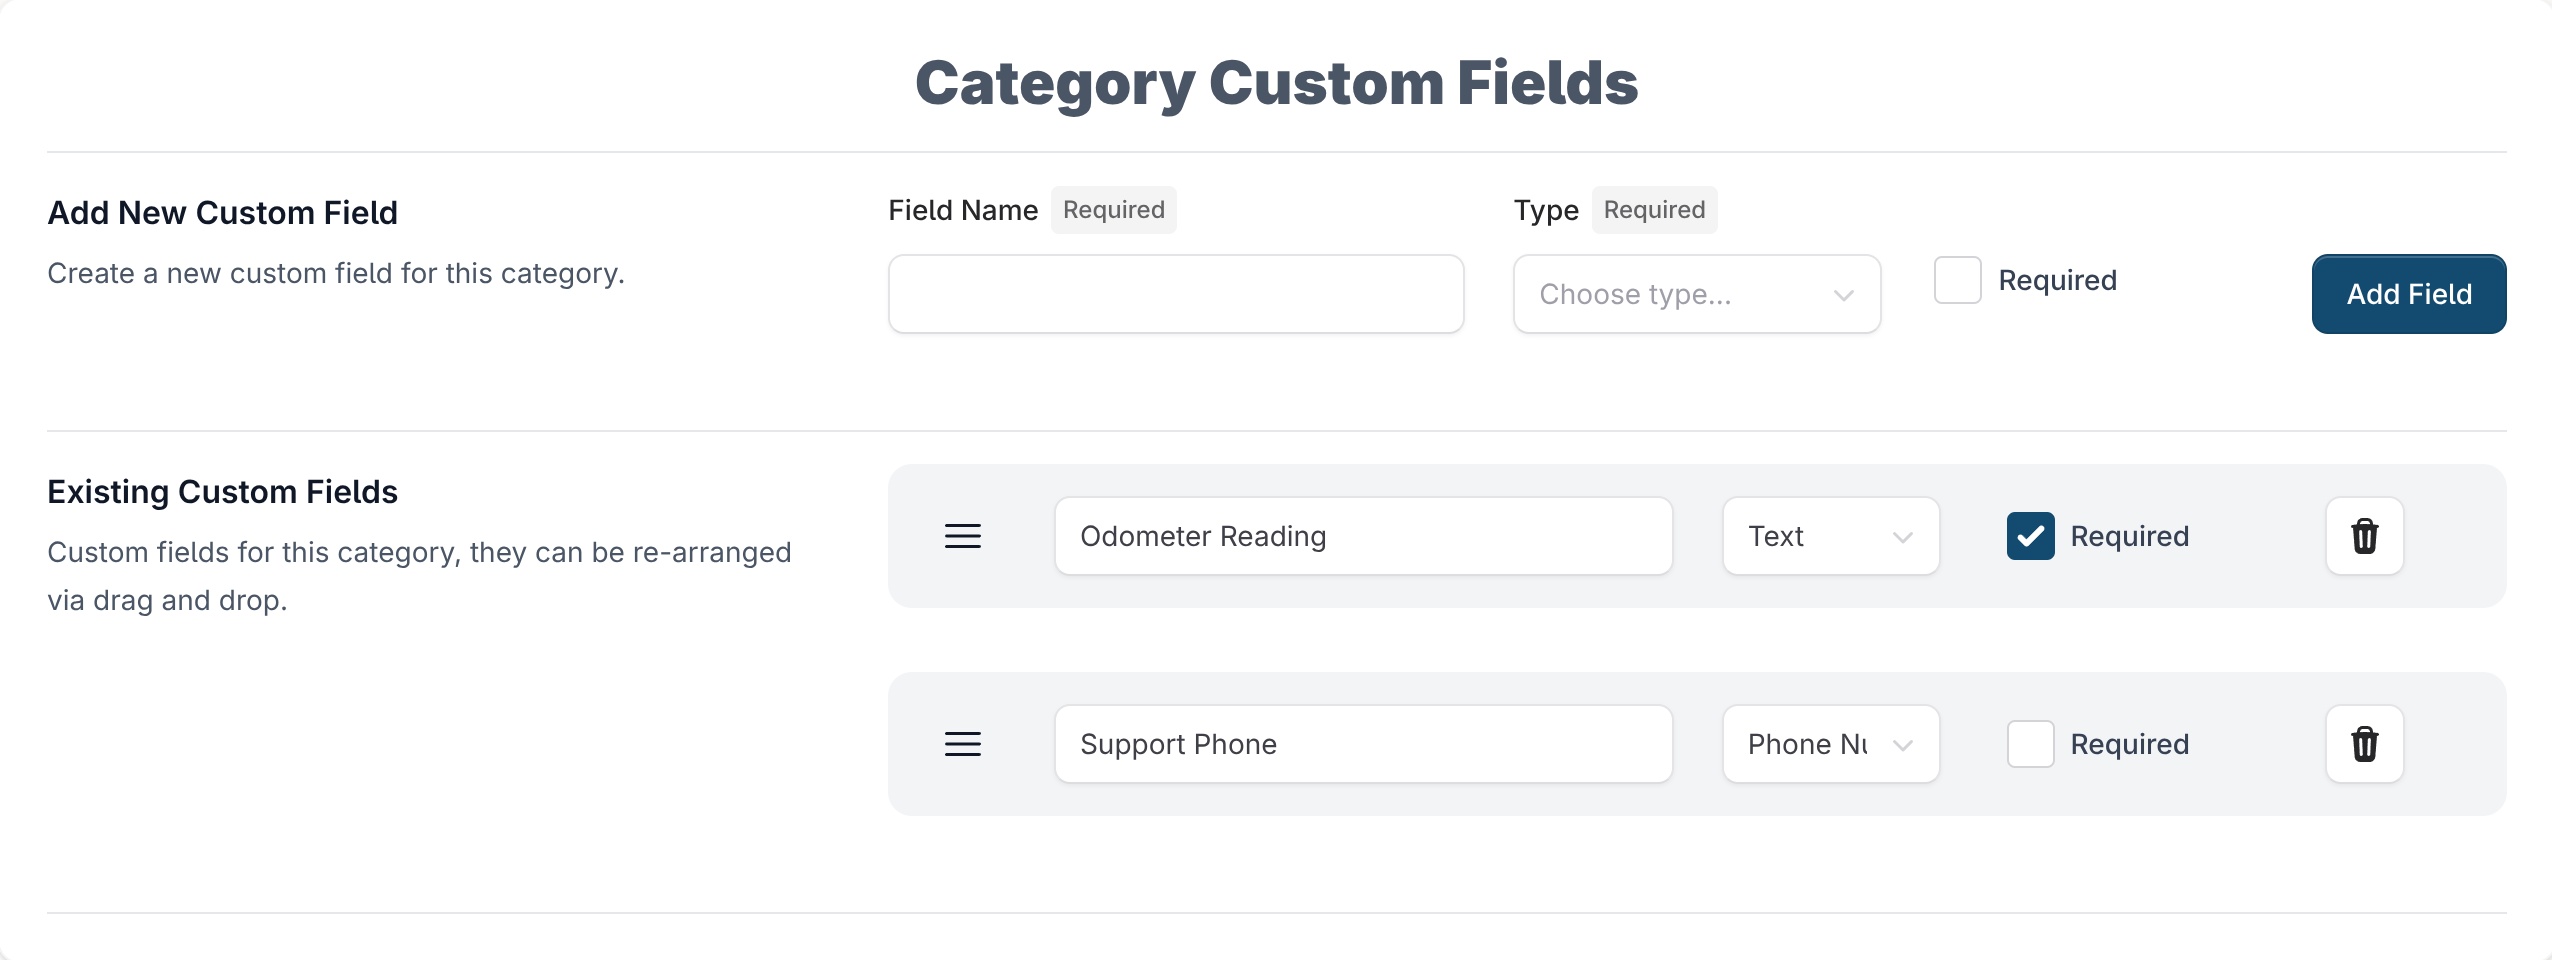2552x960 pixels.
Task: Open the Text type dropdown for Odometer Reading
Action: (1831, 536)
